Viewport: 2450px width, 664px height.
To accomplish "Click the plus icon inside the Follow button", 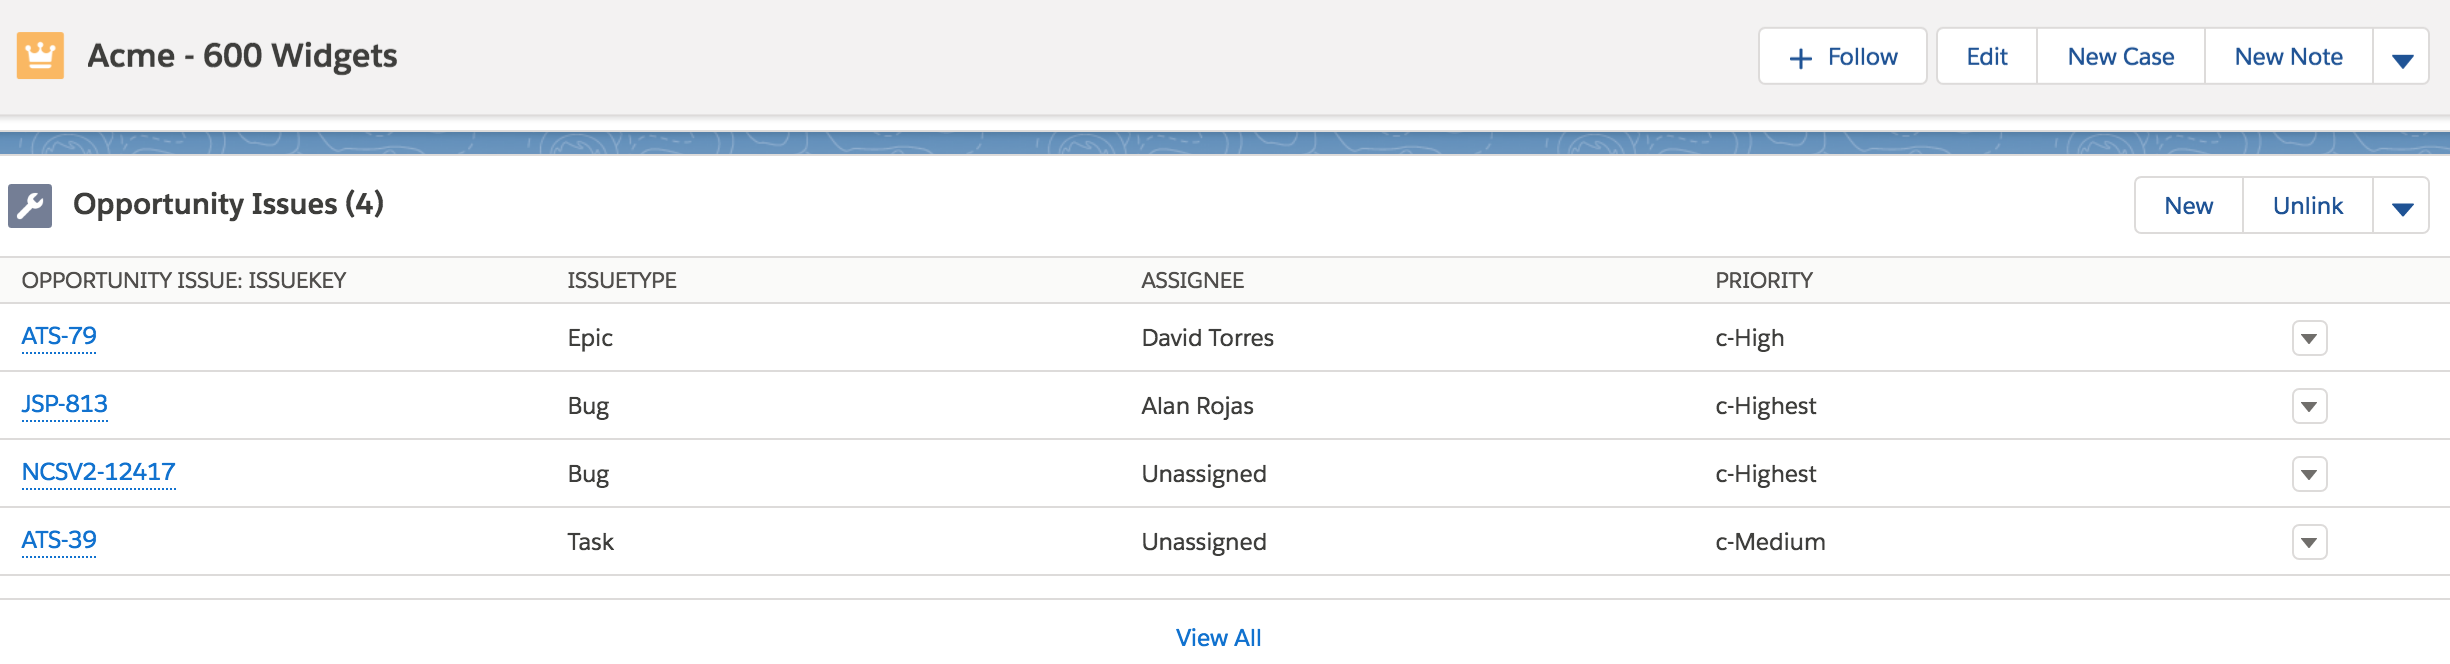I will [x=1800, y=57].
